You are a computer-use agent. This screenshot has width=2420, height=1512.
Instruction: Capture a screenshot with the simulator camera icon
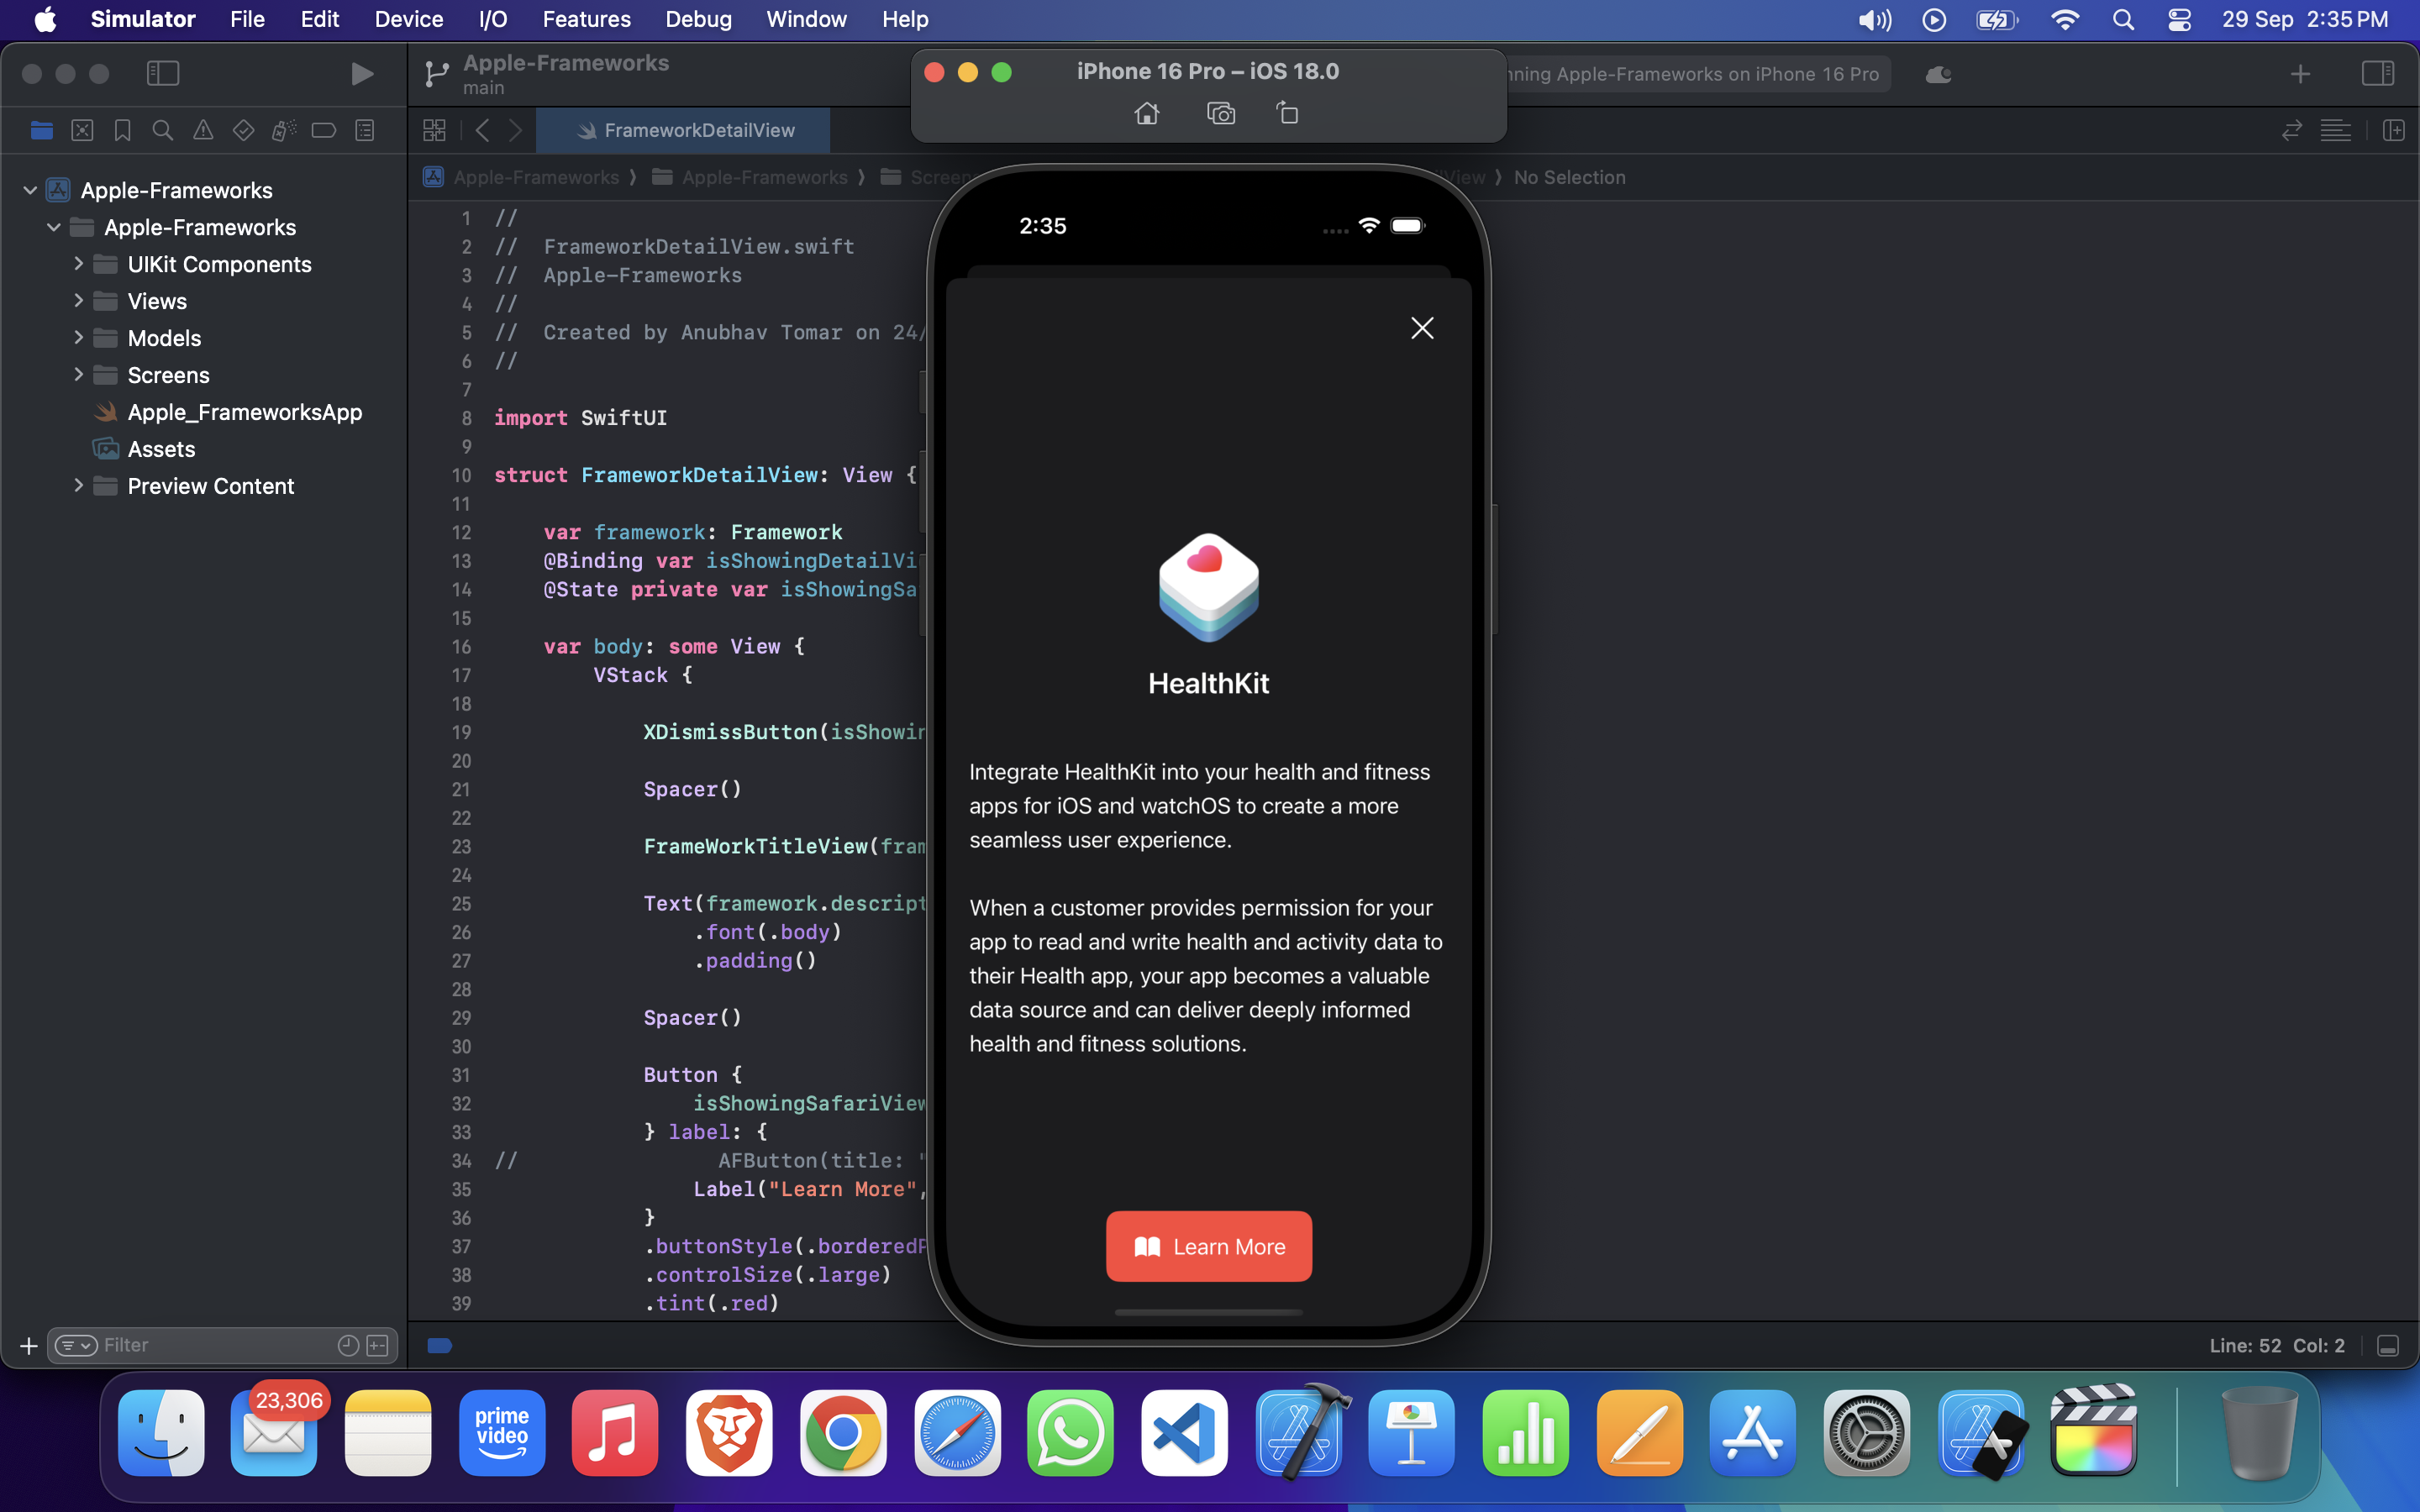tap(1220, 113)
